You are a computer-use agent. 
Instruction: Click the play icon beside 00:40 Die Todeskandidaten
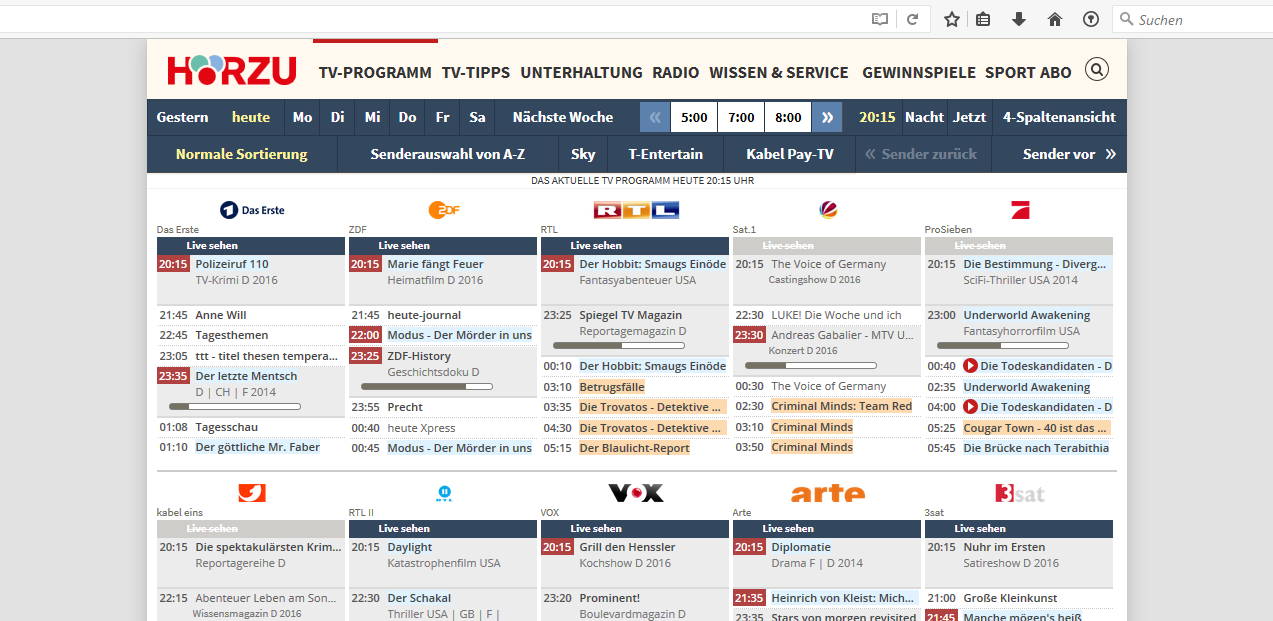pyautogui.click(x=970, y=366)
